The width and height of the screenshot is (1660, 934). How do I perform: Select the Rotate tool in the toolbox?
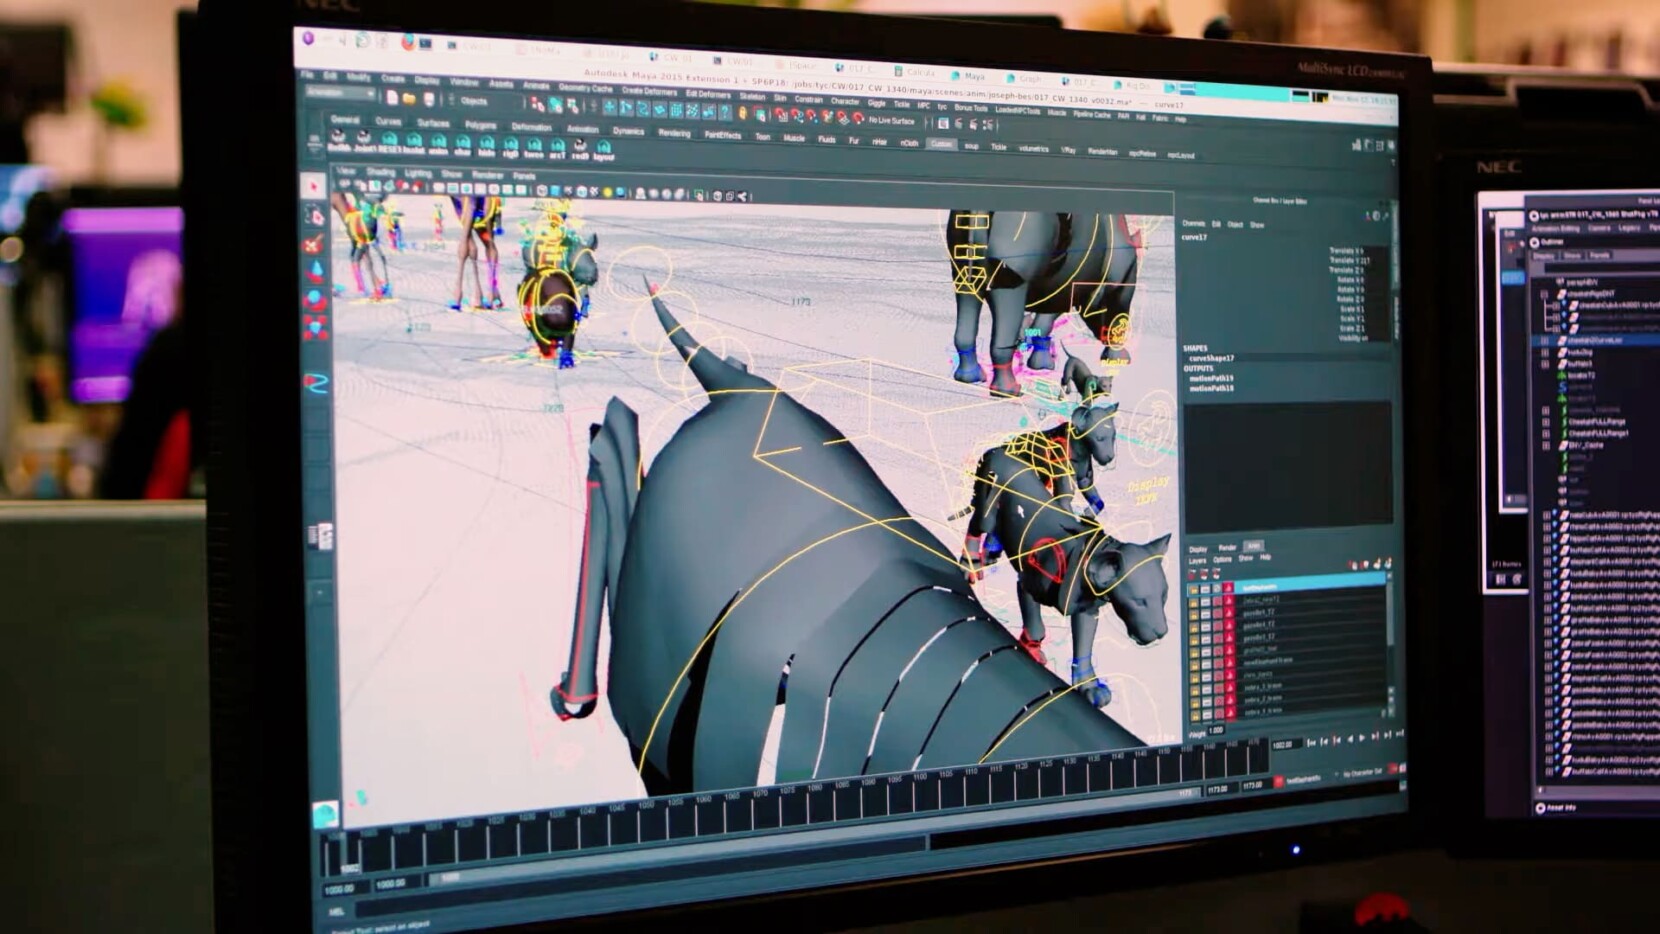coord(317,298)
